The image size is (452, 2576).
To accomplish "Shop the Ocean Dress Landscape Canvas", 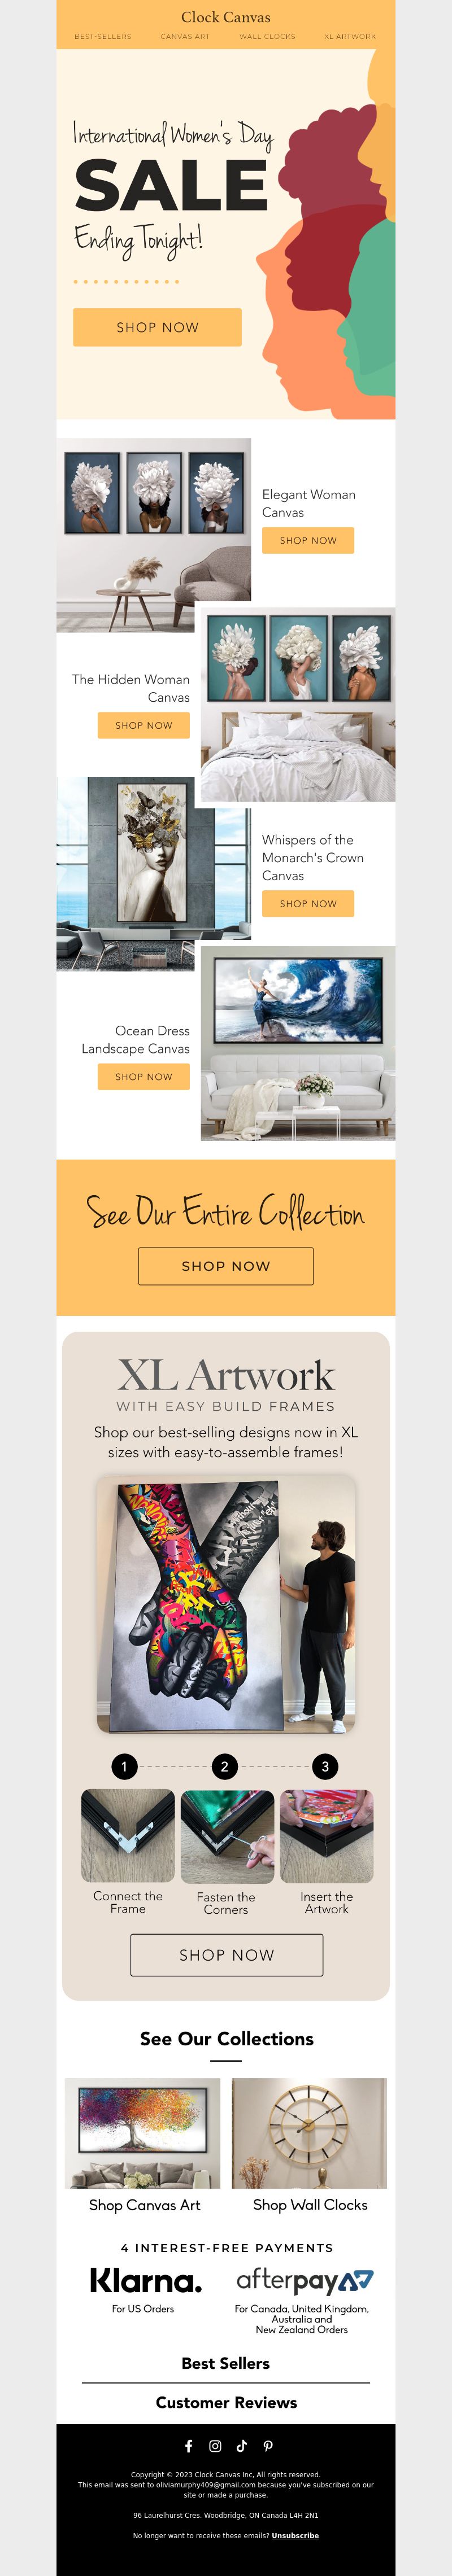I will pos(143,1077).
